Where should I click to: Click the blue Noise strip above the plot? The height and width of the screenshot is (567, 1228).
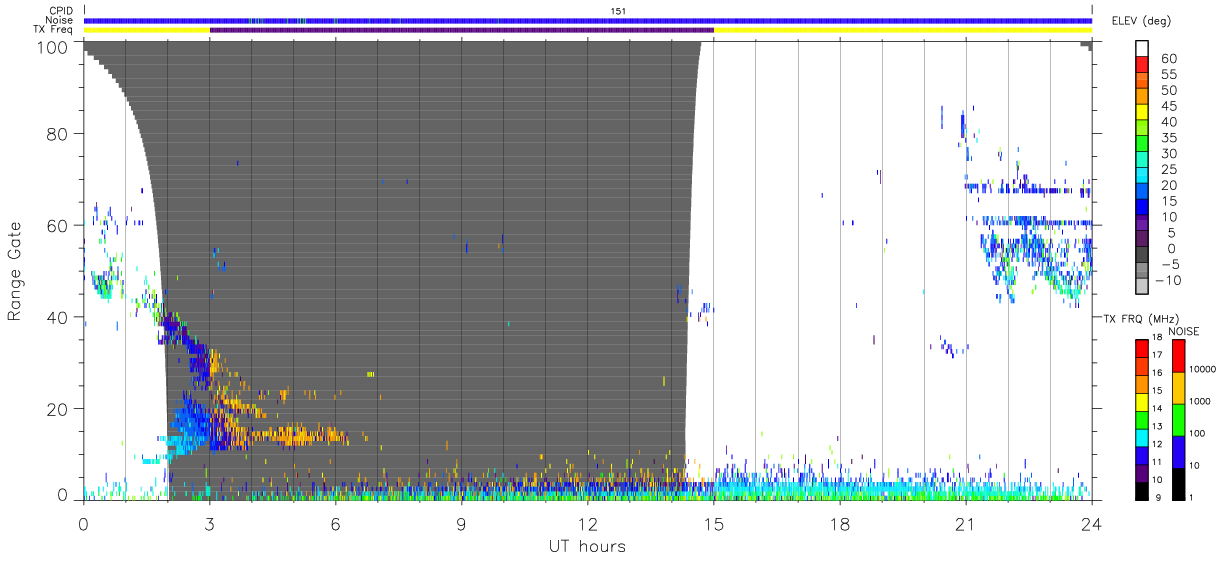[588, 20]
